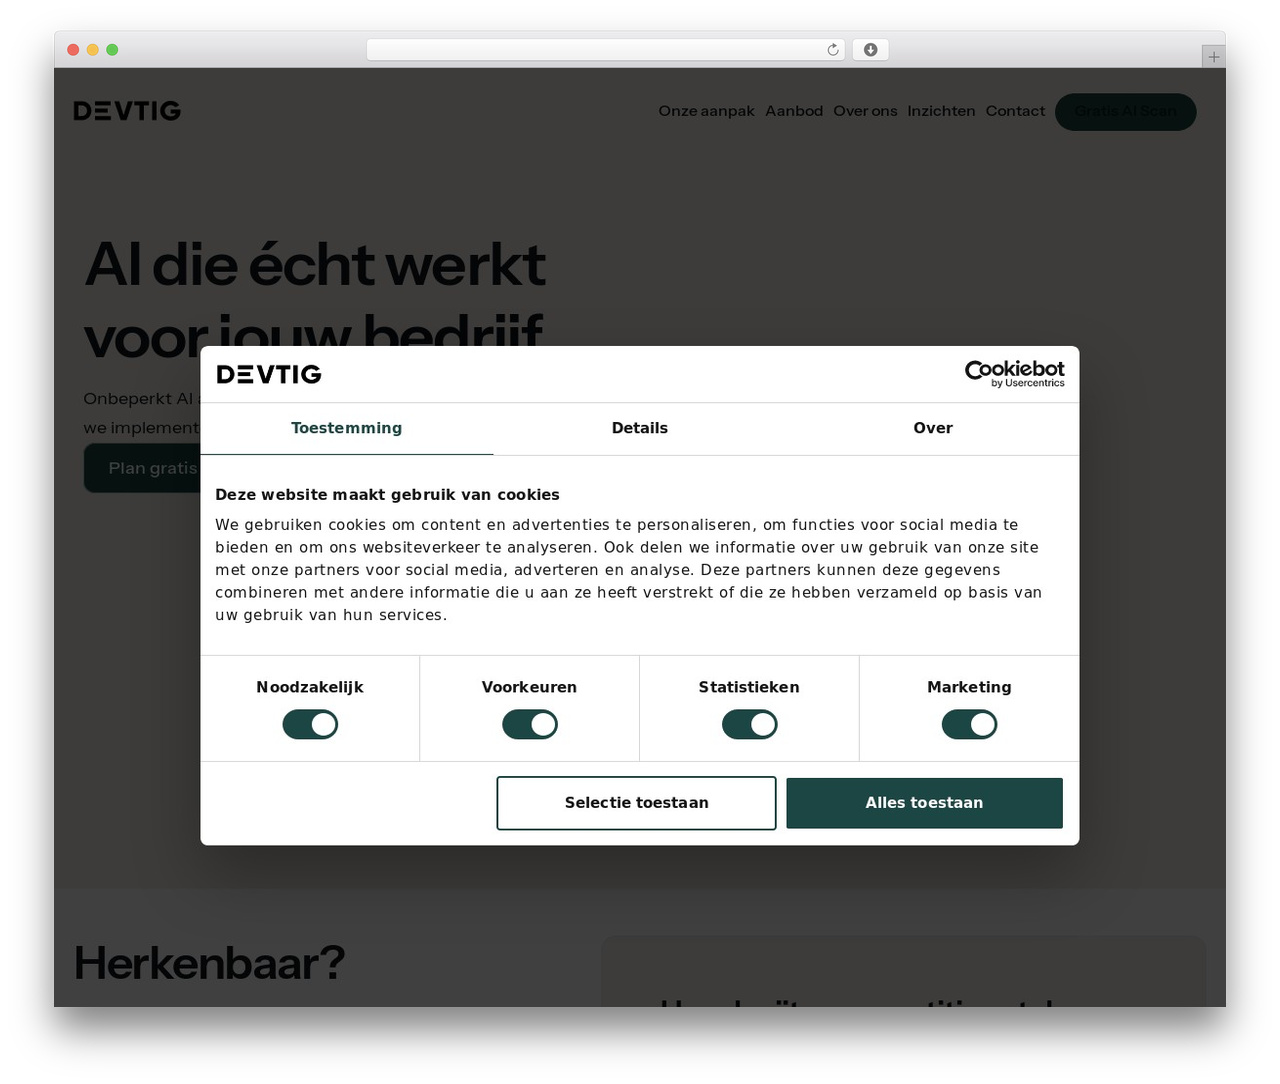Click the Voorkeuren label text
Viewport: 1280px width, 1084px height.
[529, 687]
